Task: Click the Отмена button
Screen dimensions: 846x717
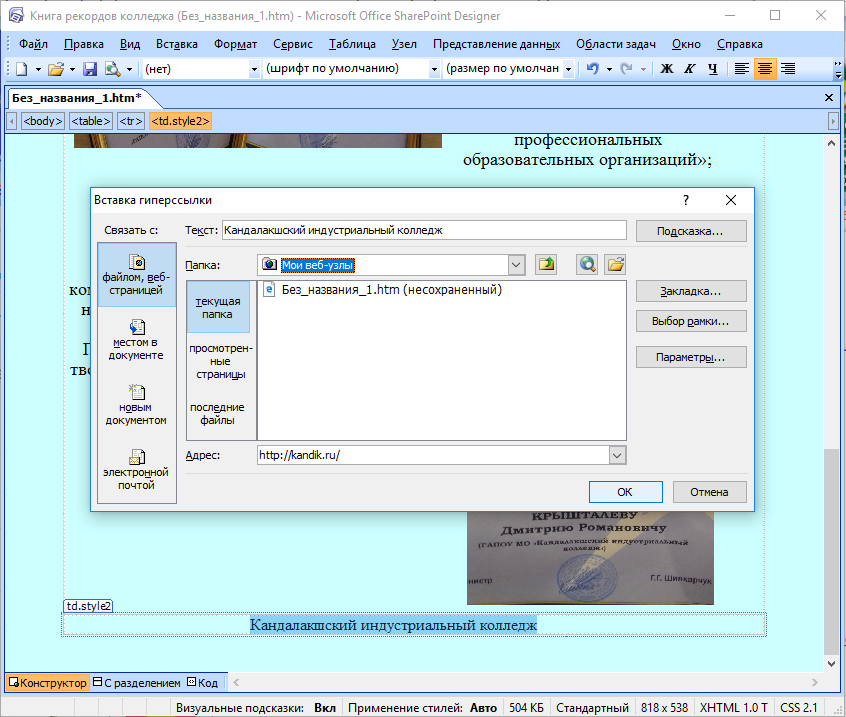Action: [x=709, y=492]
